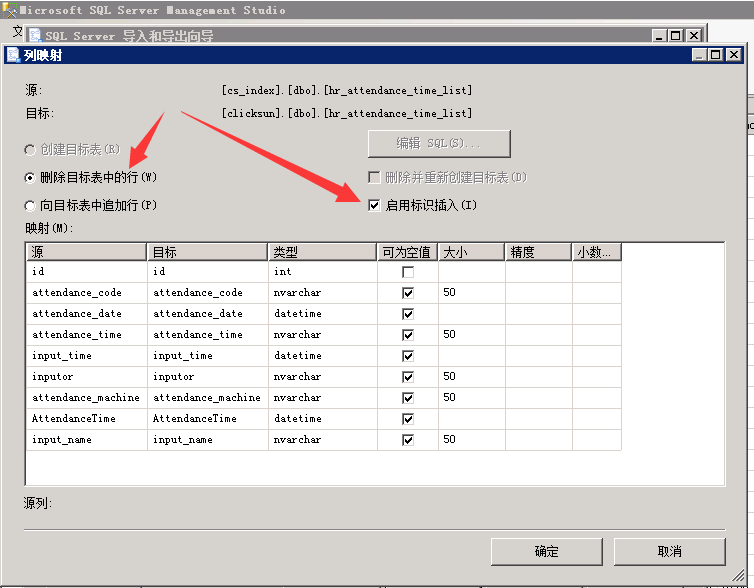This screenshot has height=588, width=754.
Task: Click the SQL Server wizard window icon
Action: 35,36
